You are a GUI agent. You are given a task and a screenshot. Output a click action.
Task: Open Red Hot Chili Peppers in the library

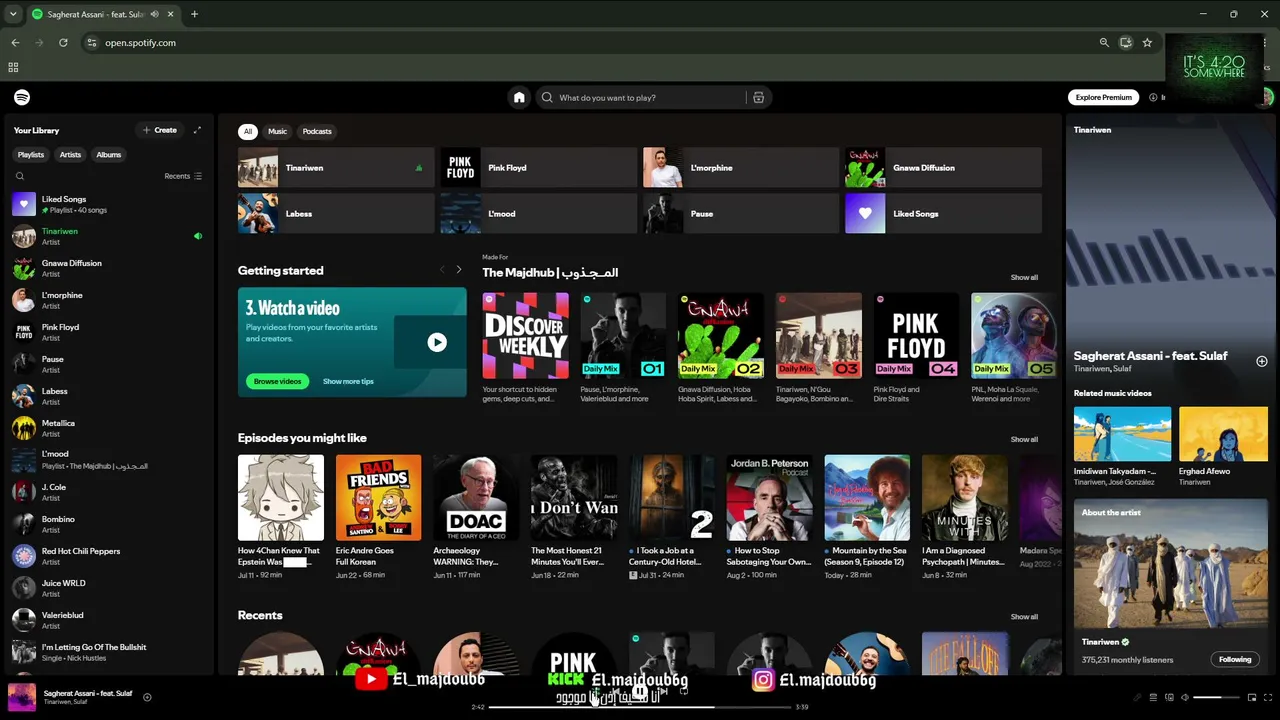108,556
